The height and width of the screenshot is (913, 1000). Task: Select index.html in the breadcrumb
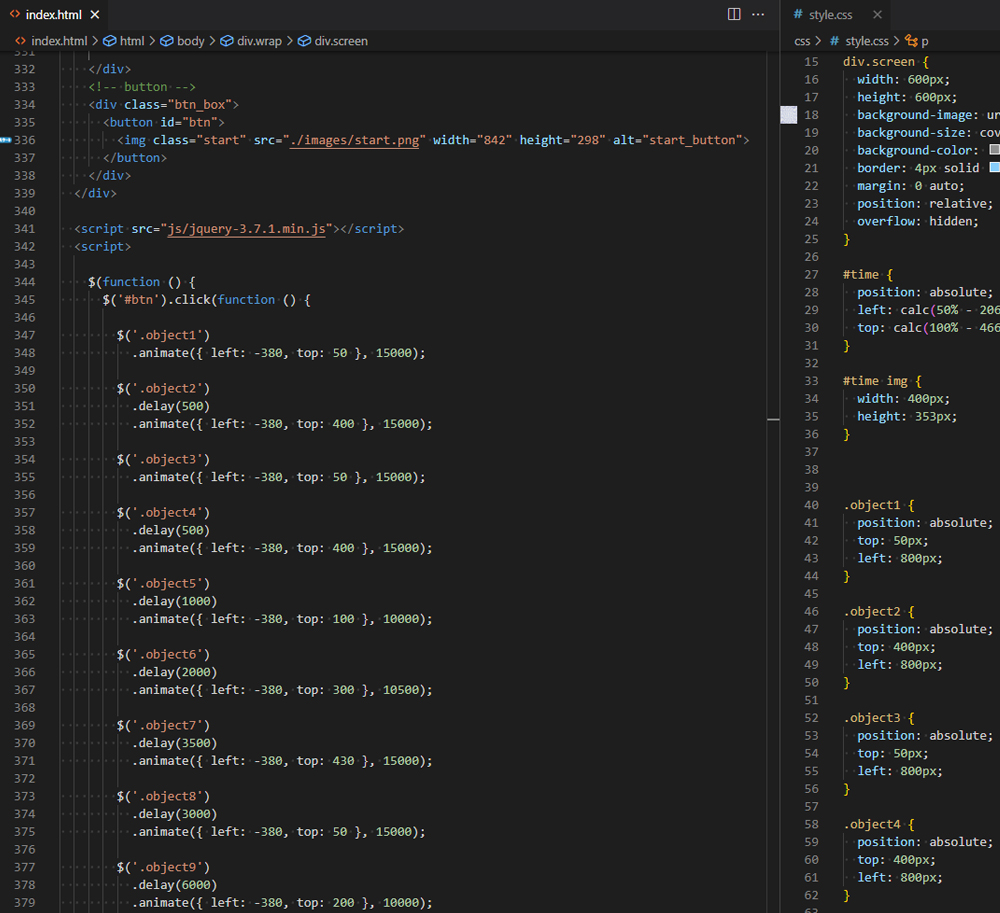coord(59,41)
